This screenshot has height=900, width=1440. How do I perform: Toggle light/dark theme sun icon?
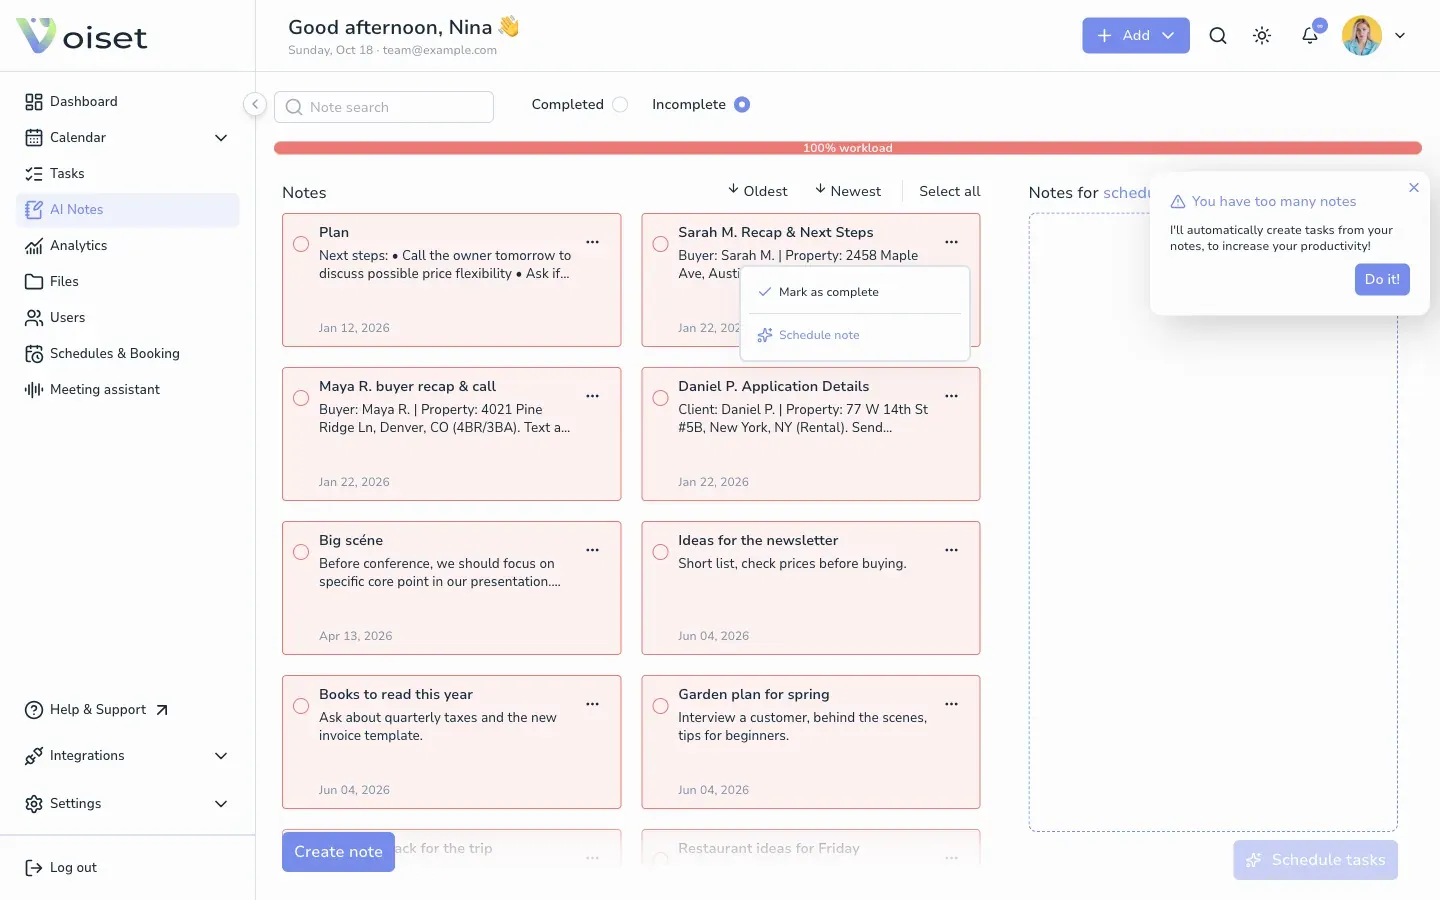pos(1262,36)
